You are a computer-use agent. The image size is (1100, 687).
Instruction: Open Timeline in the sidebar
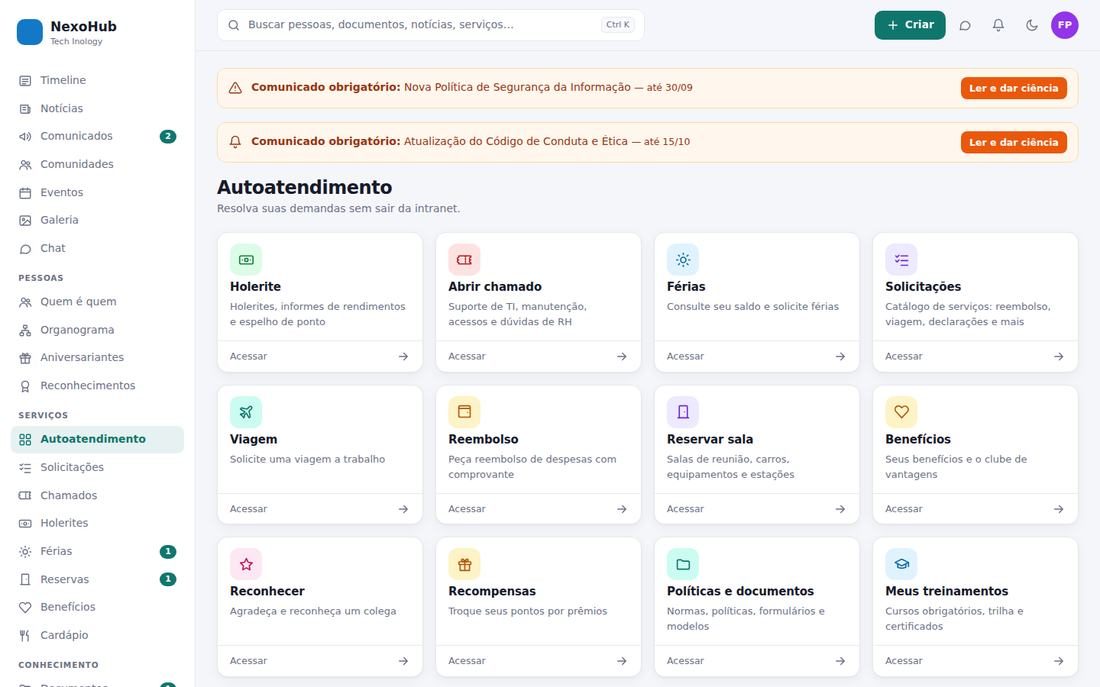pyautogui.click(x=98, y=80)
